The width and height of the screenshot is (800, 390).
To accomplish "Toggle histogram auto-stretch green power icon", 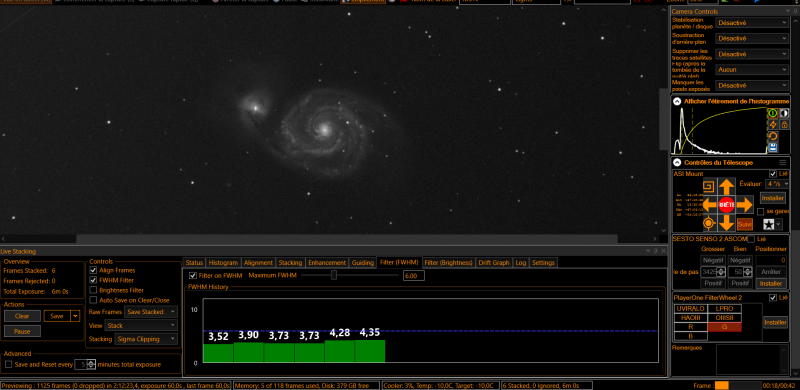I will pyautogui.click(x=772, y=113).
